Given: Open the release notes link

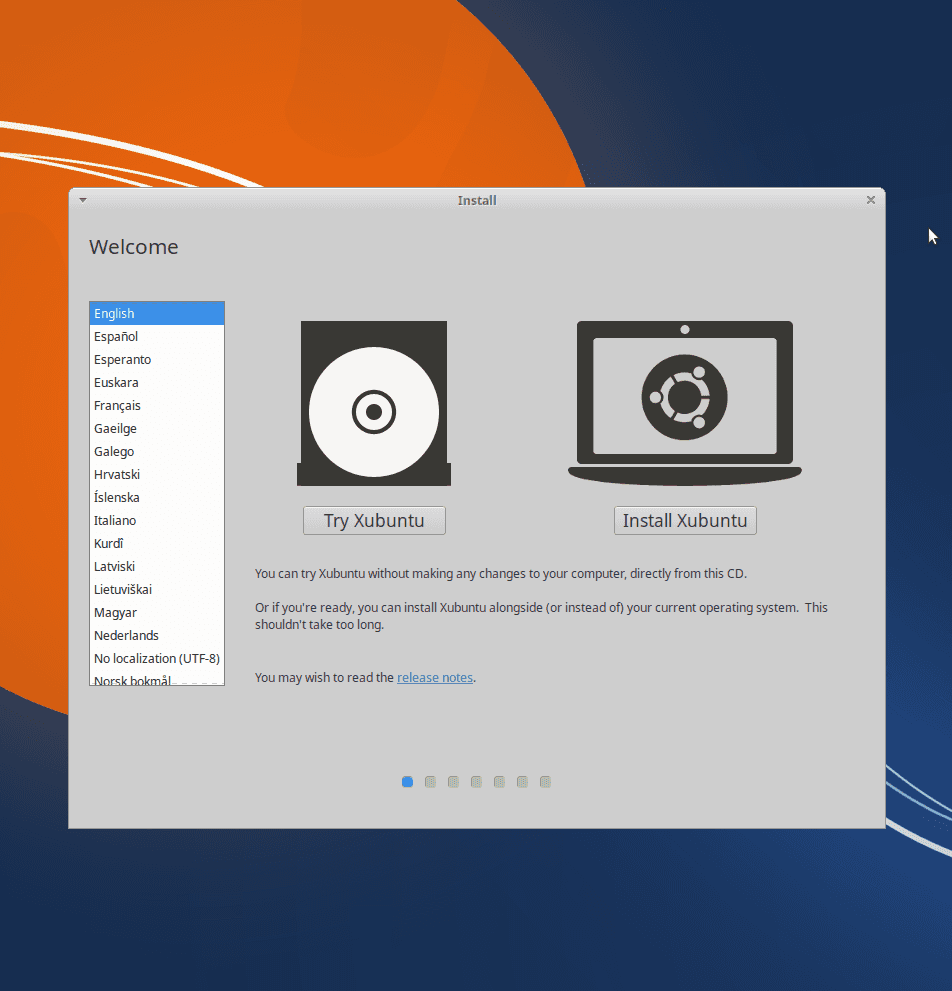Looking at the screenshot, I should (434, 677).
